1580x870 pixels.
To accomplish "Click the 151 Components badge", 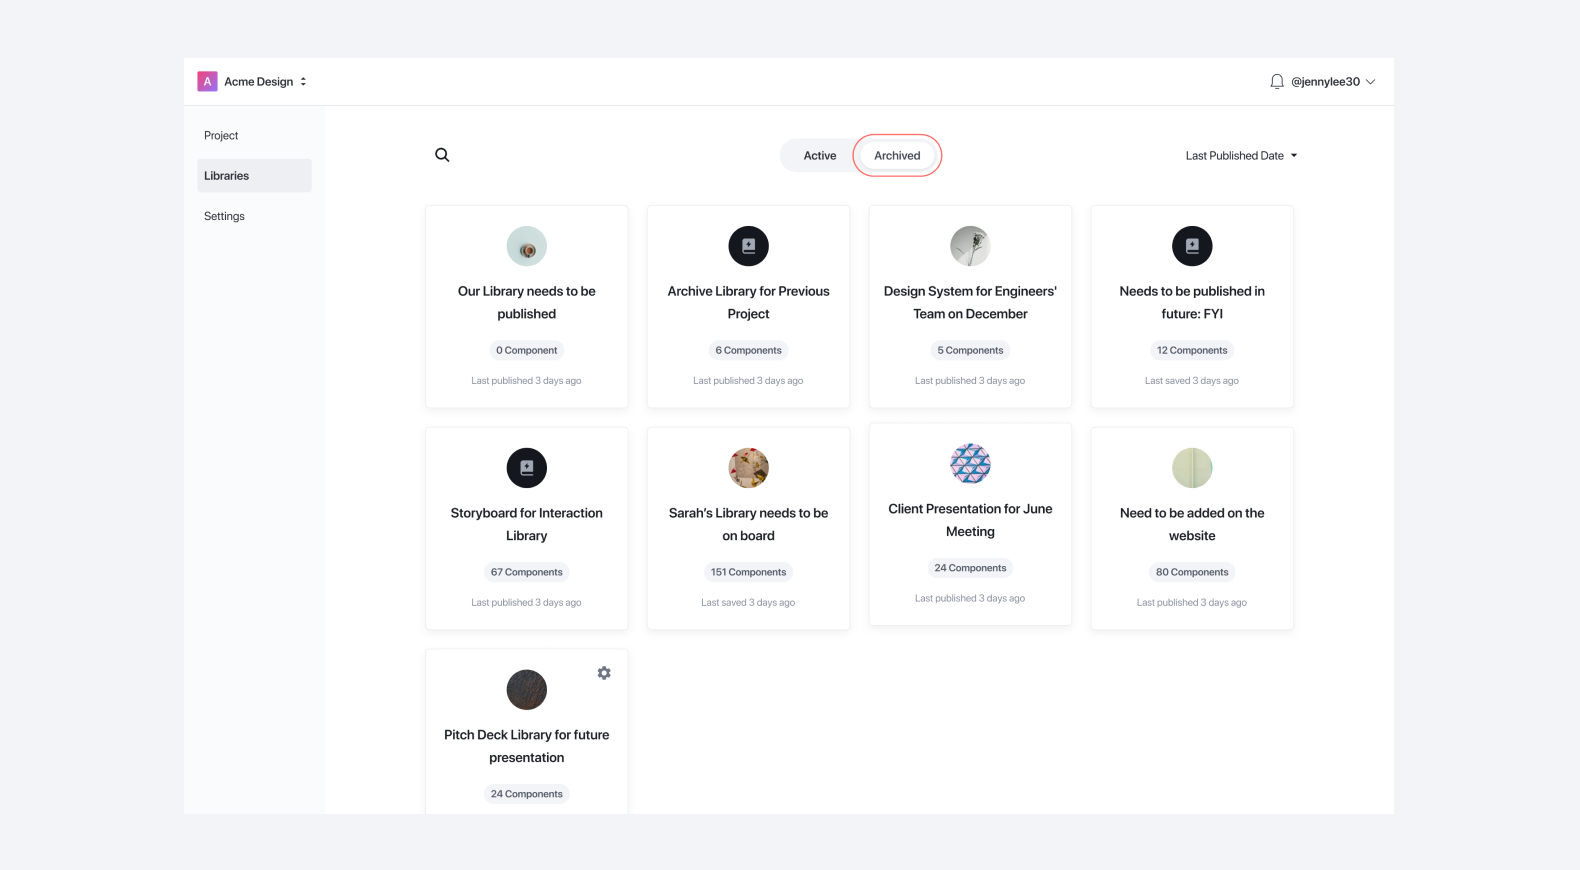I will (749, 573).
